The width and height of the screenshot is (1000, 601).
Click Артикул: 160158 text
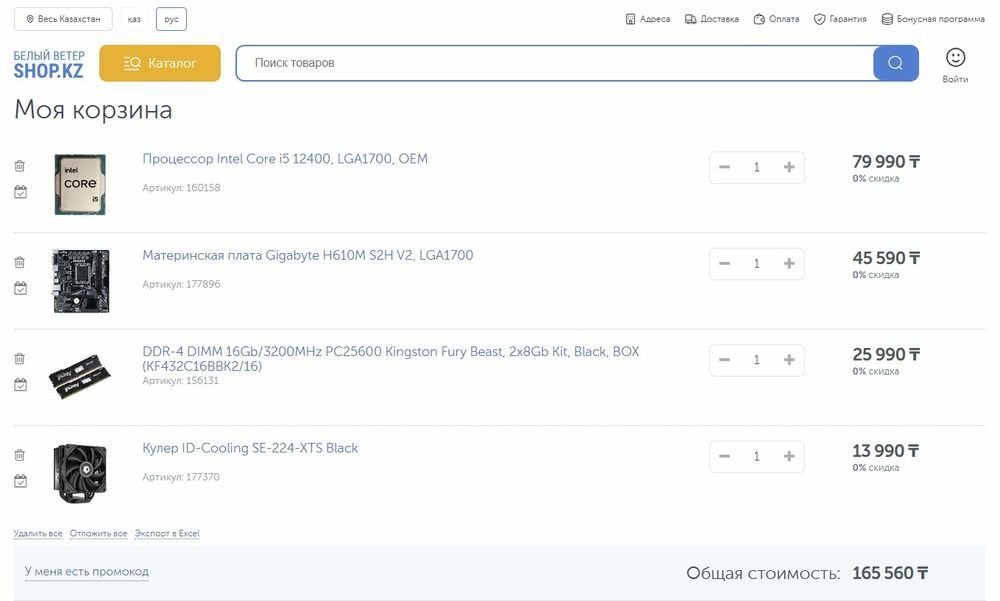[181, 188]
